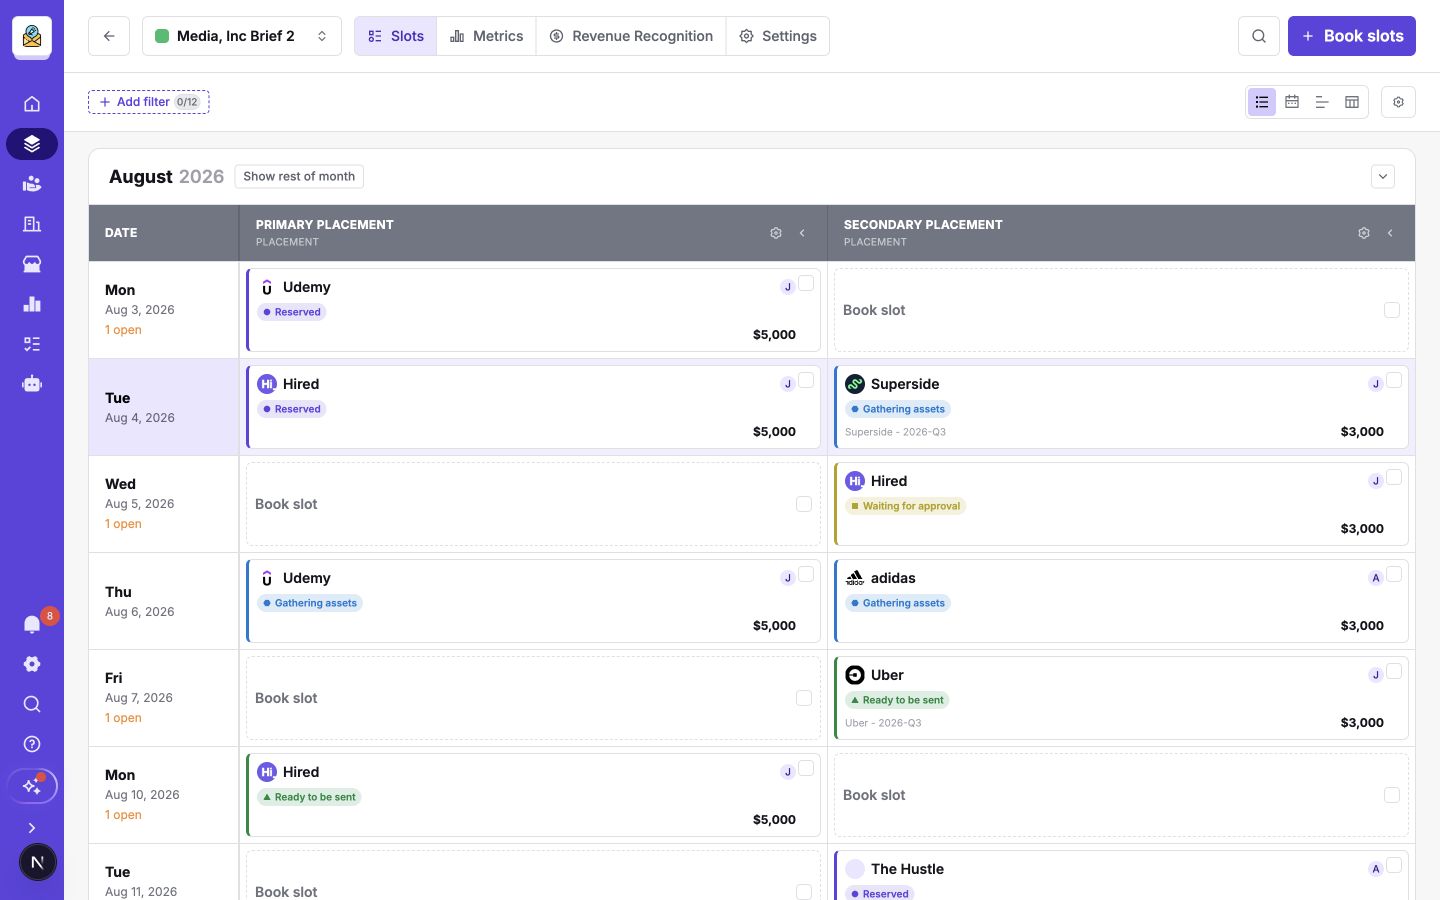Open the Metrics tab
1440x900 pixels.
(x=487, y=36)
